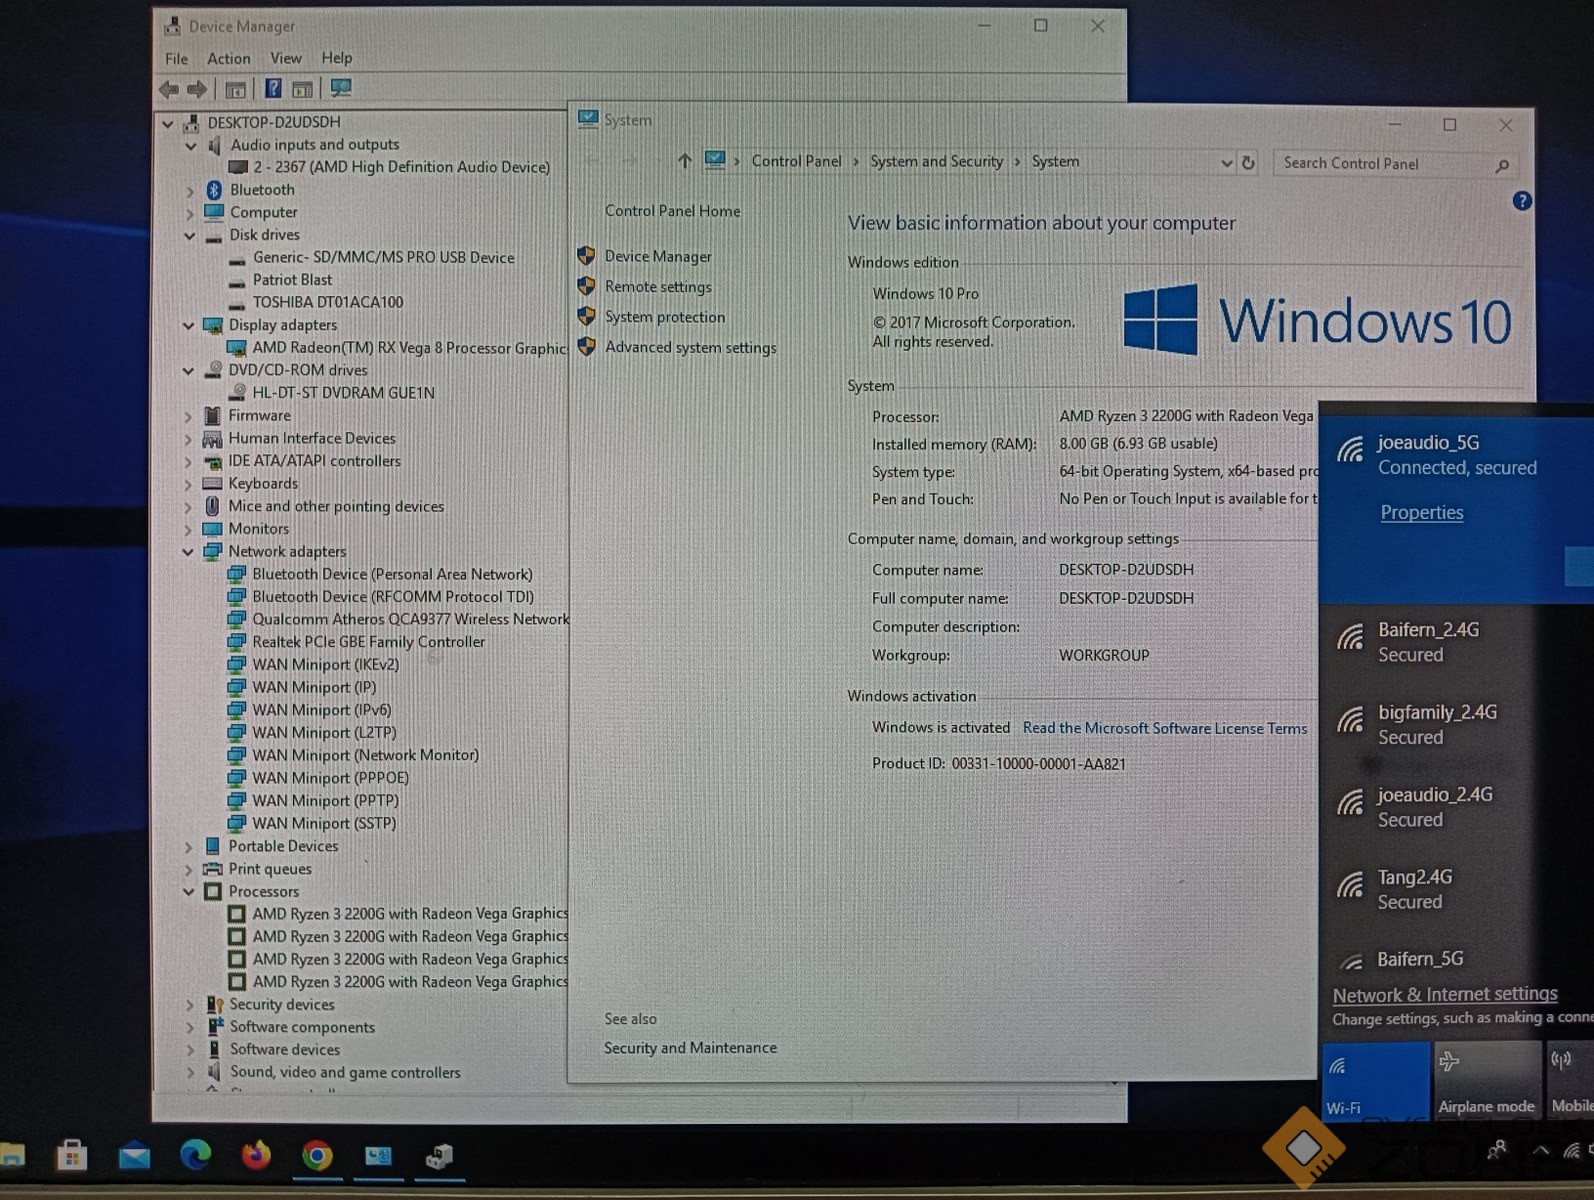Click Show/Hide Console Tree toolbar icon
The image size is (1594, 1200).
pyautogui.click(x=235, y=90)
